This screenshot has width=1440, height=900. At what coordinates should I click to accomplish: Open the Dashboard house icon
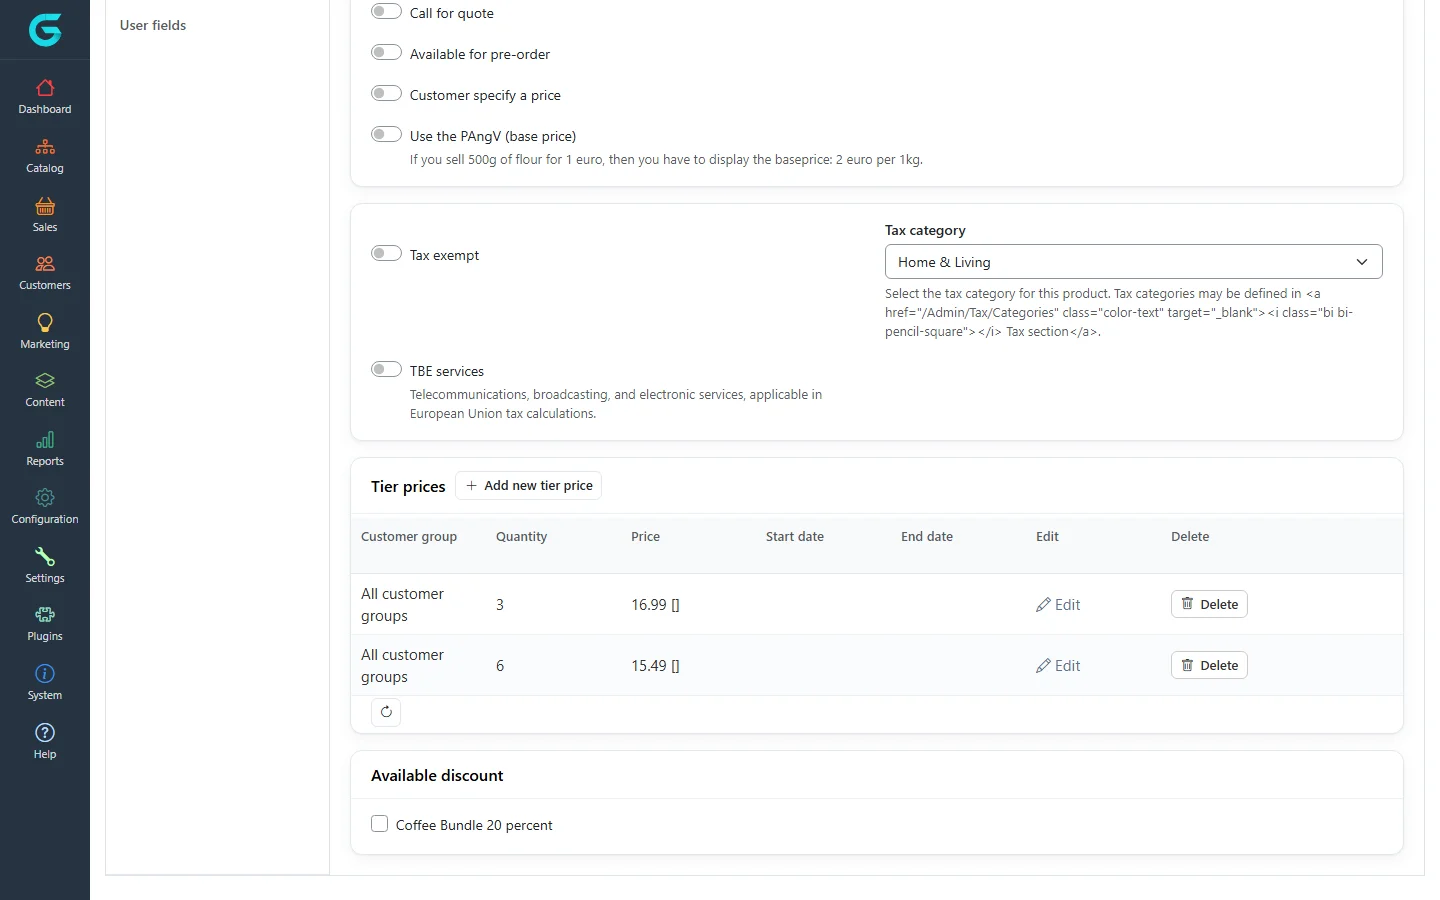click(45, 88)
